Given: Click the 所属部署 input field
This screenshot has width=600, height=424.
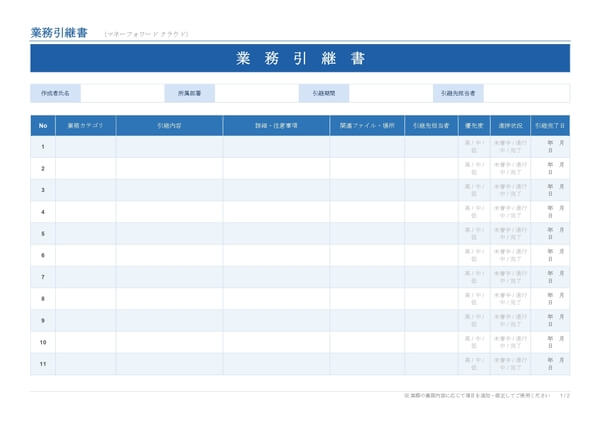Looking at the screenshot, I should click(256, 93).
